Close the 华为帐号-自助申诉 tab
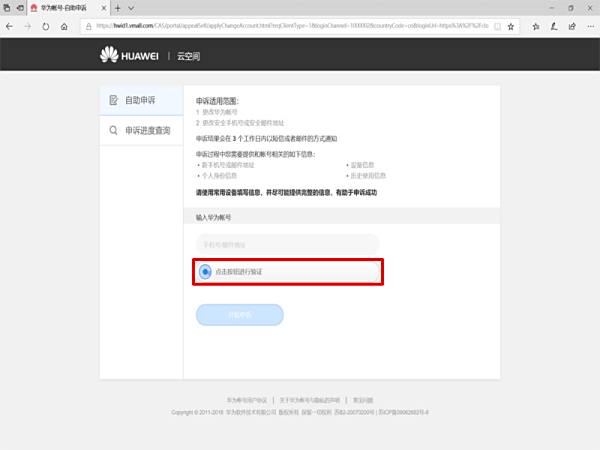 [x=103, y=8]
